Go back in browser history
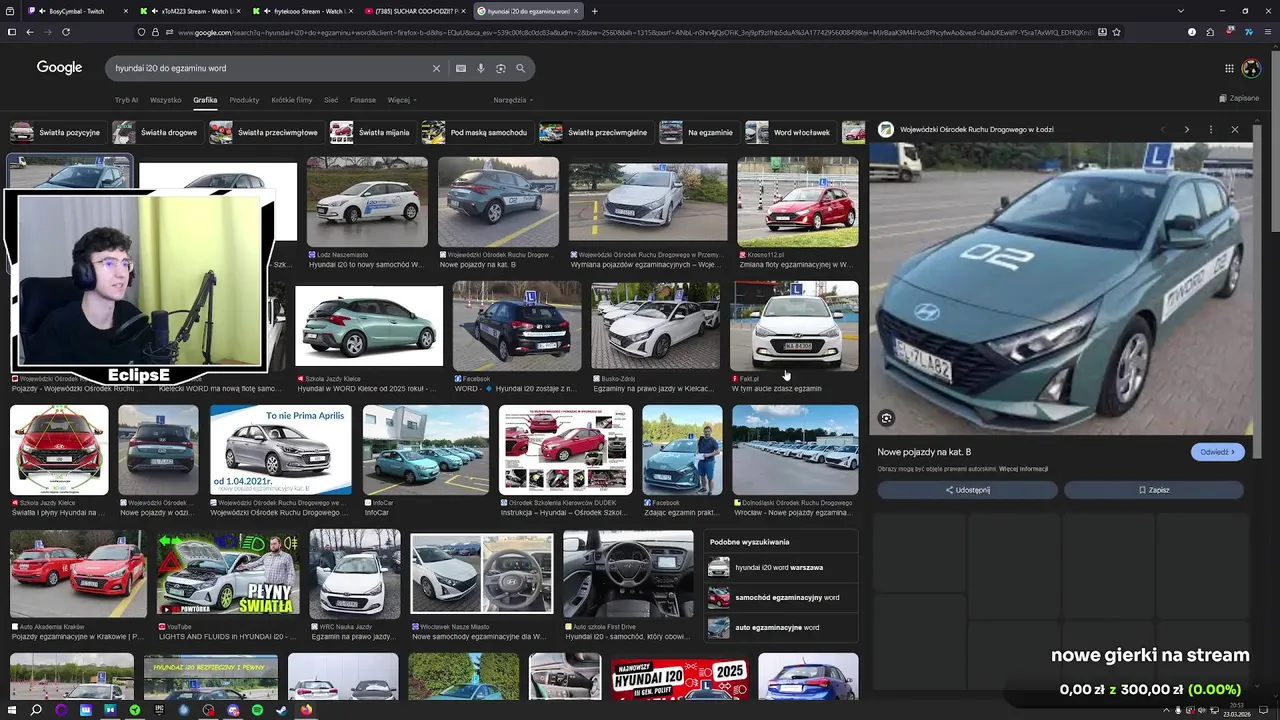 [x=30, y=32]
